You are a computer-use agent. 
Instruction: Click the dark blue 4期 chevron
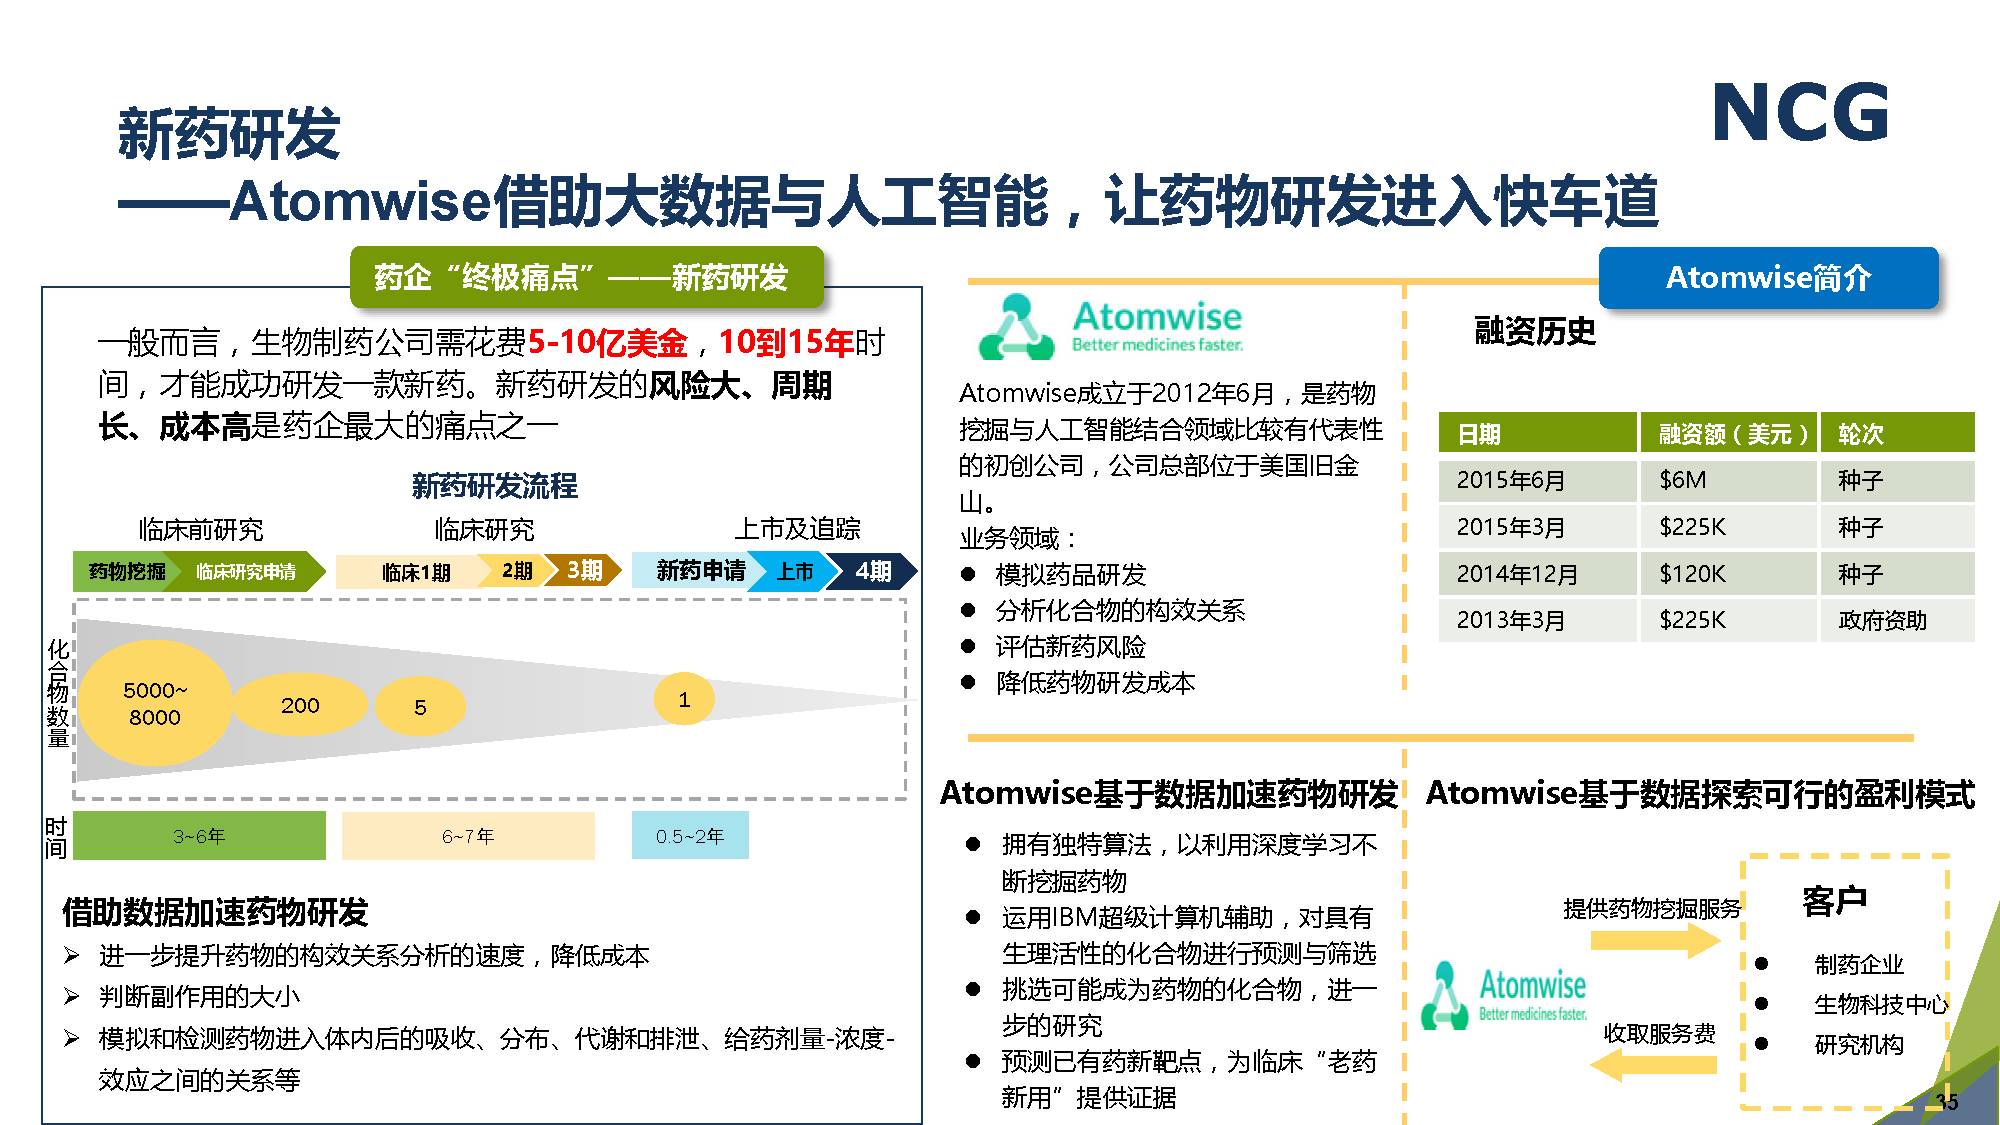click(x=875, y=571)
